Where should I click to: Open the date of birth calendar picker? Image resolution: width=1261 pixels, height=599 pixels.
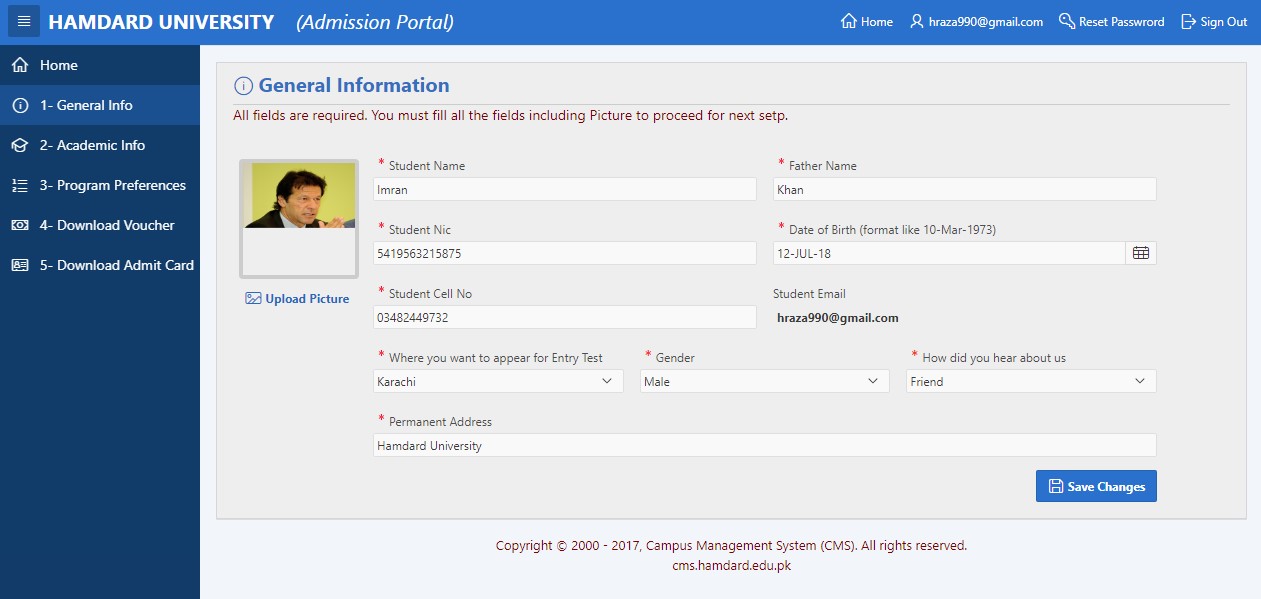(1141, 253)
